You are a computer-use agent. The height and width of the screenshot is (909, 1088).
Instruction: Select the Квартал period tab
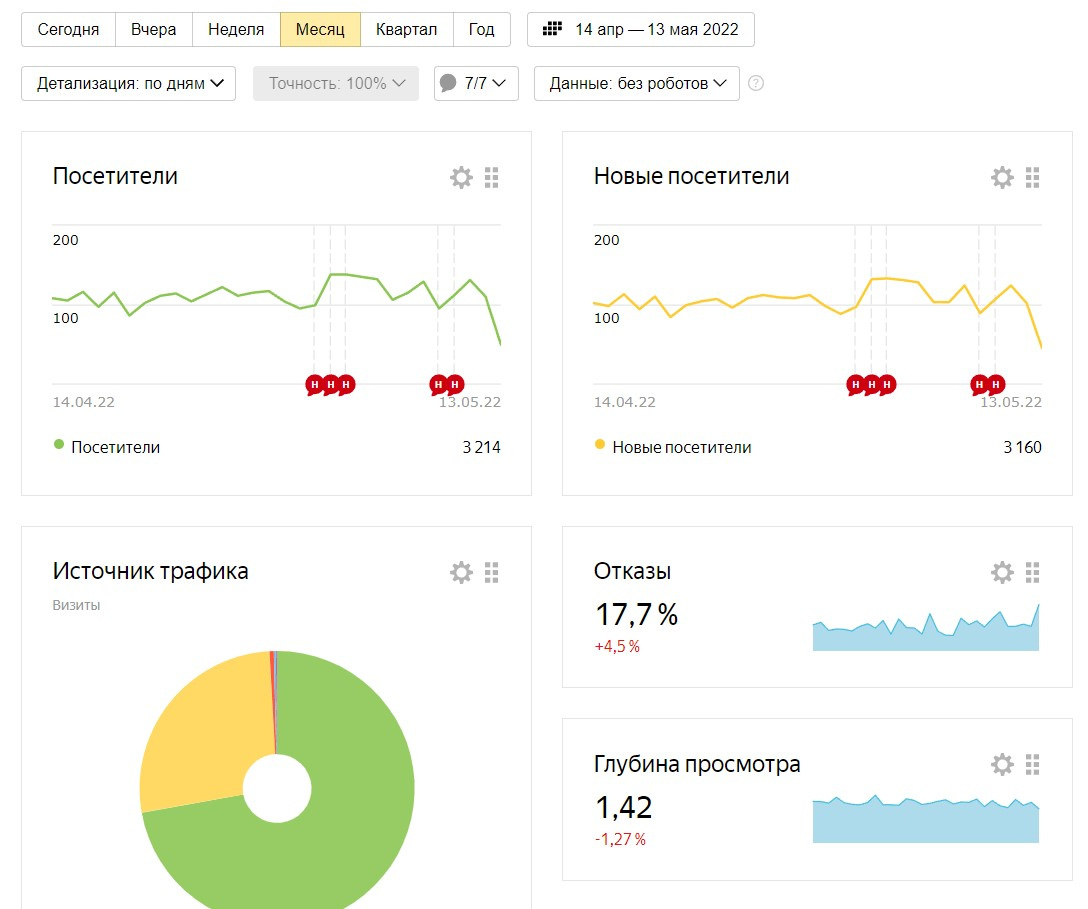tap(406, 30)
